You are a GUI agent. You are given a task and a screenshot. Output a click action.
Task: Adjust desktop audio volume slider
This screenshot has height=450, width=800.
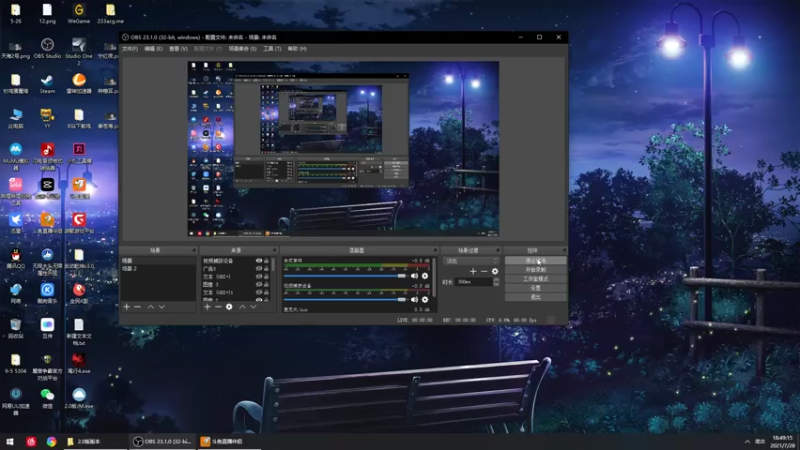[345, 276]
